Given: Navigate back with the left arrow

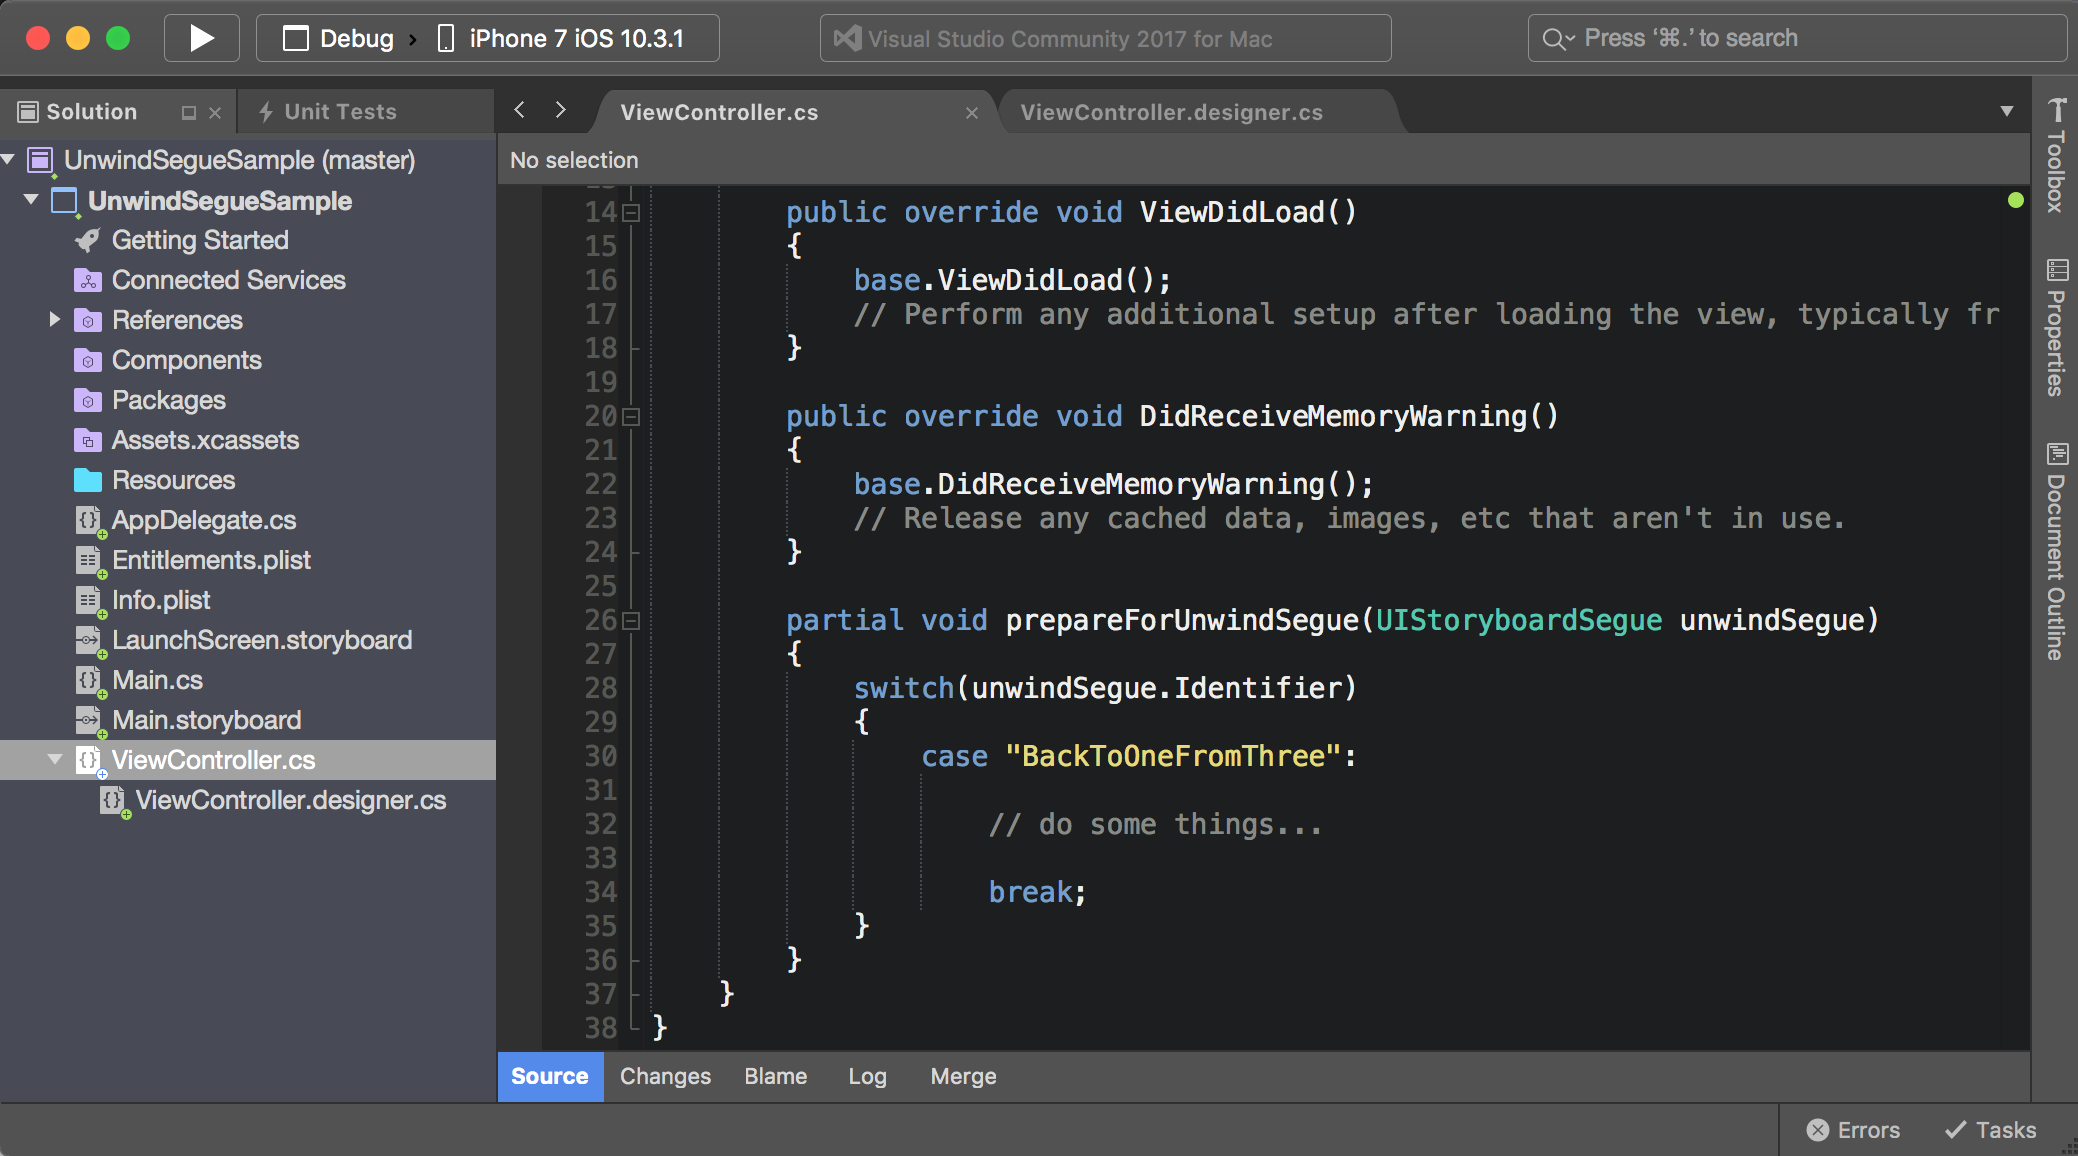Looking at the screenshot, I should [x=520, y=110].
